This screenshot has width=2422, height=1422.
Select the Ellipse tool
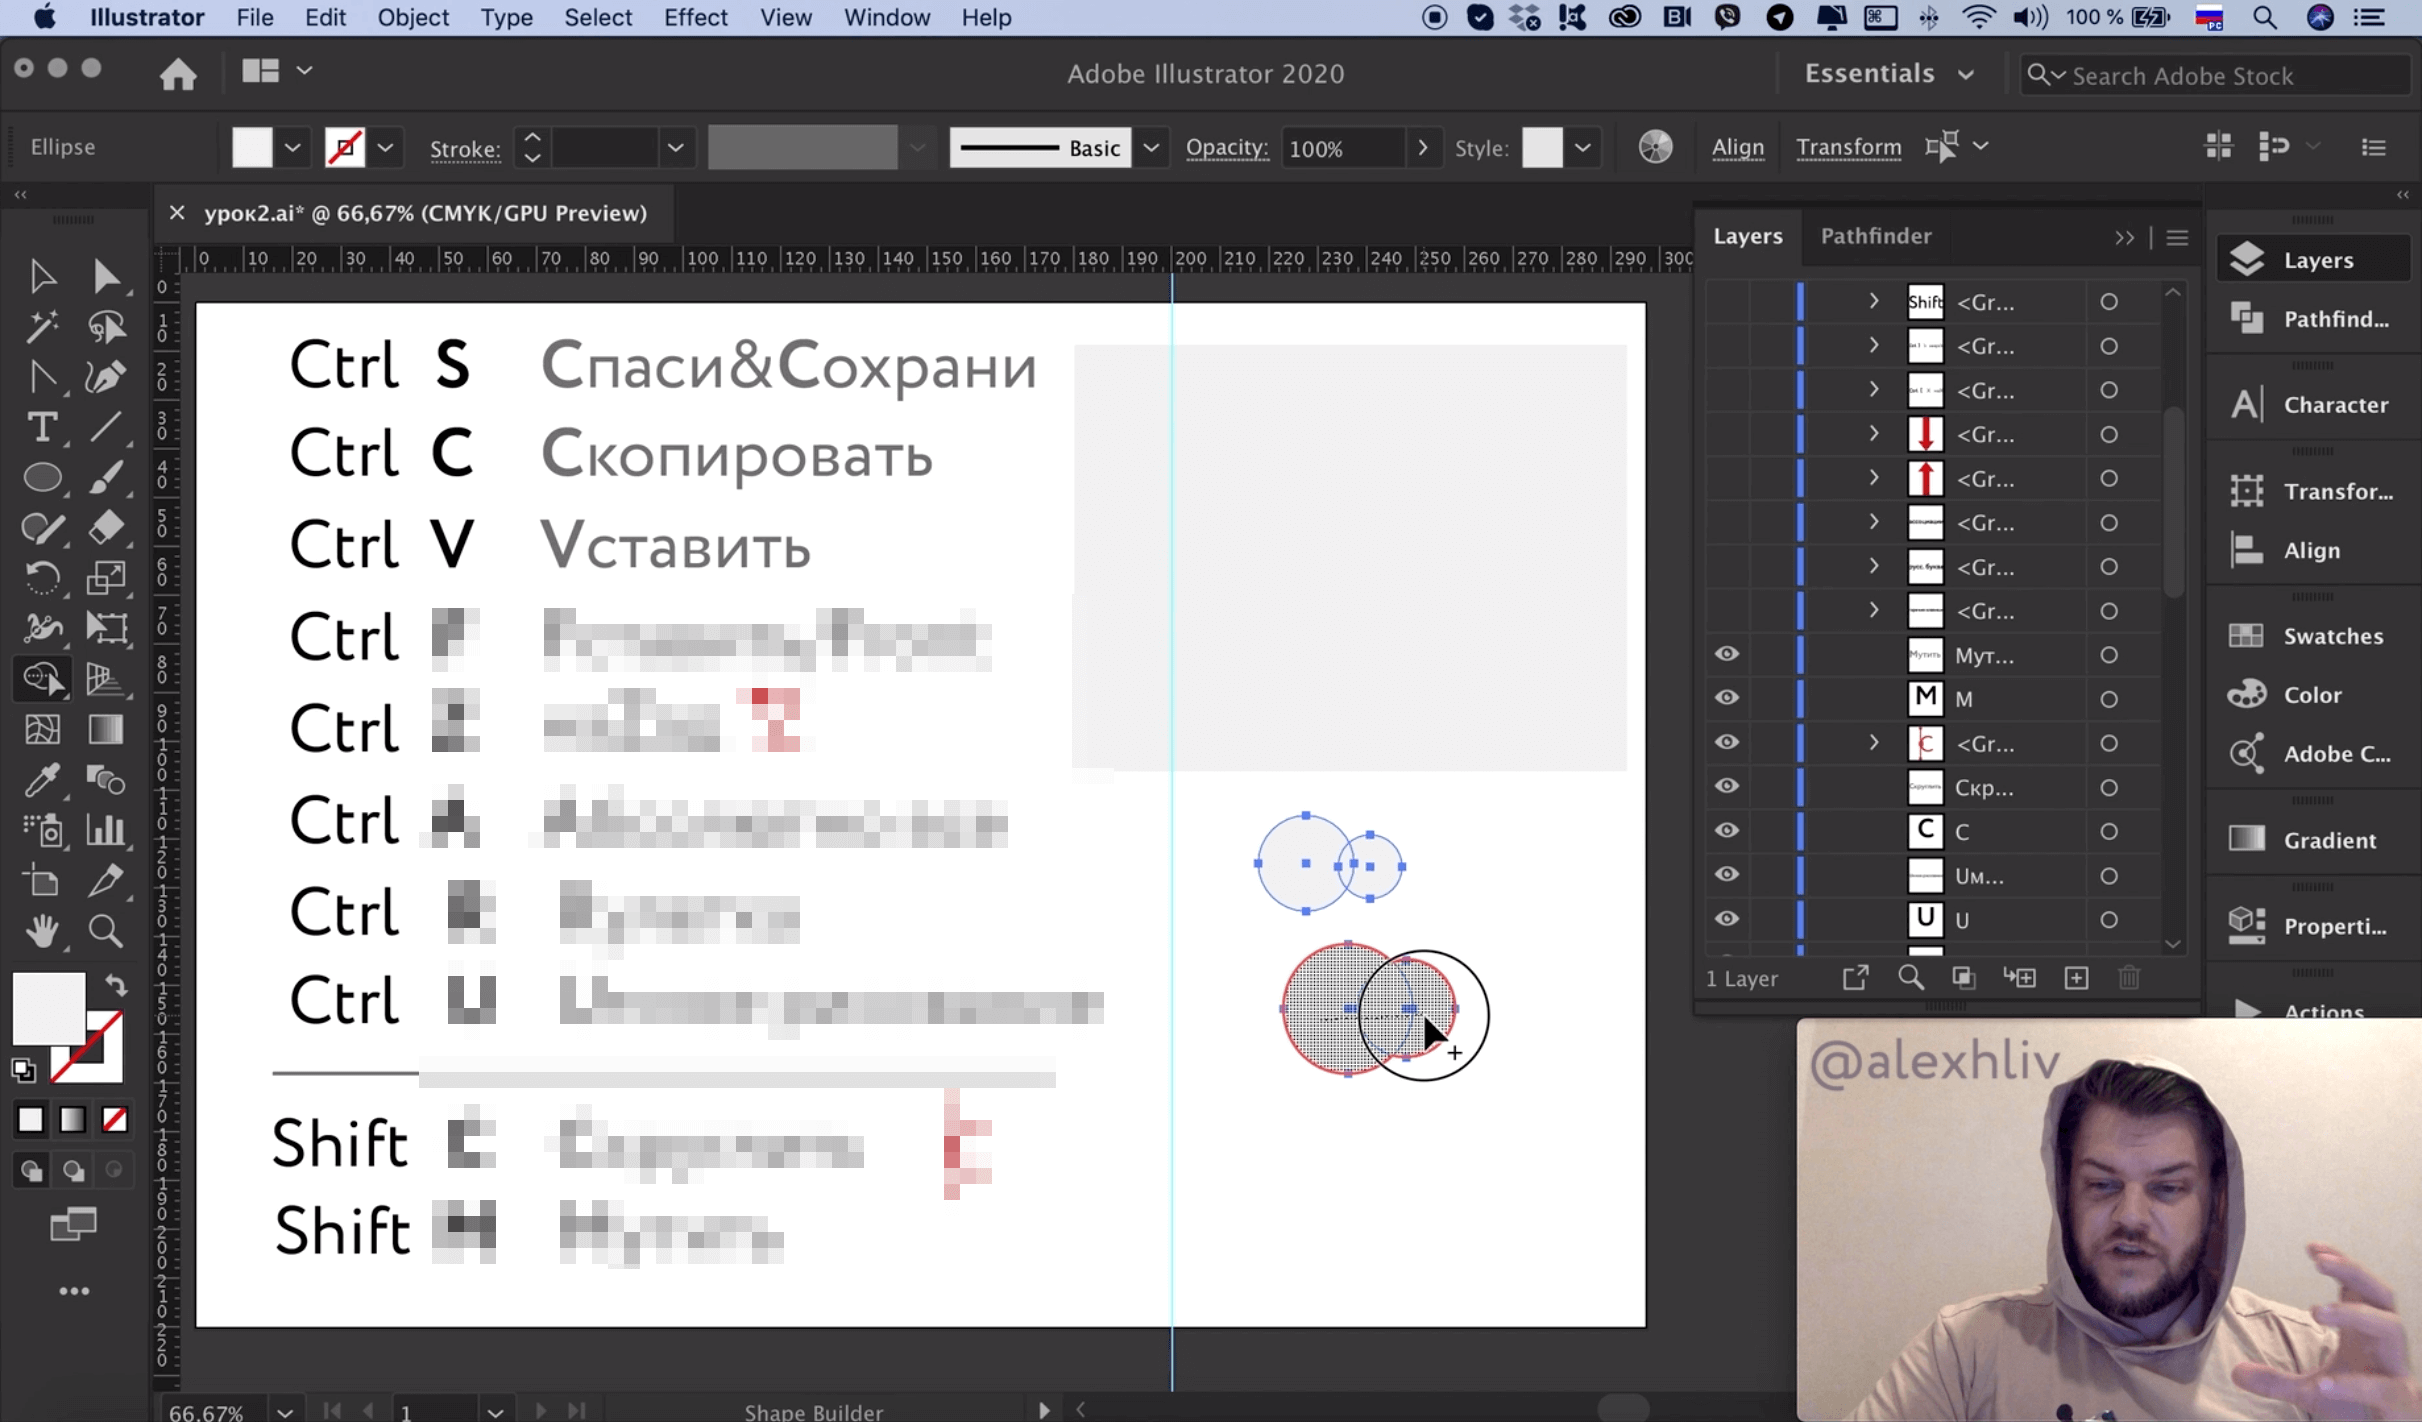click(41, 478)
